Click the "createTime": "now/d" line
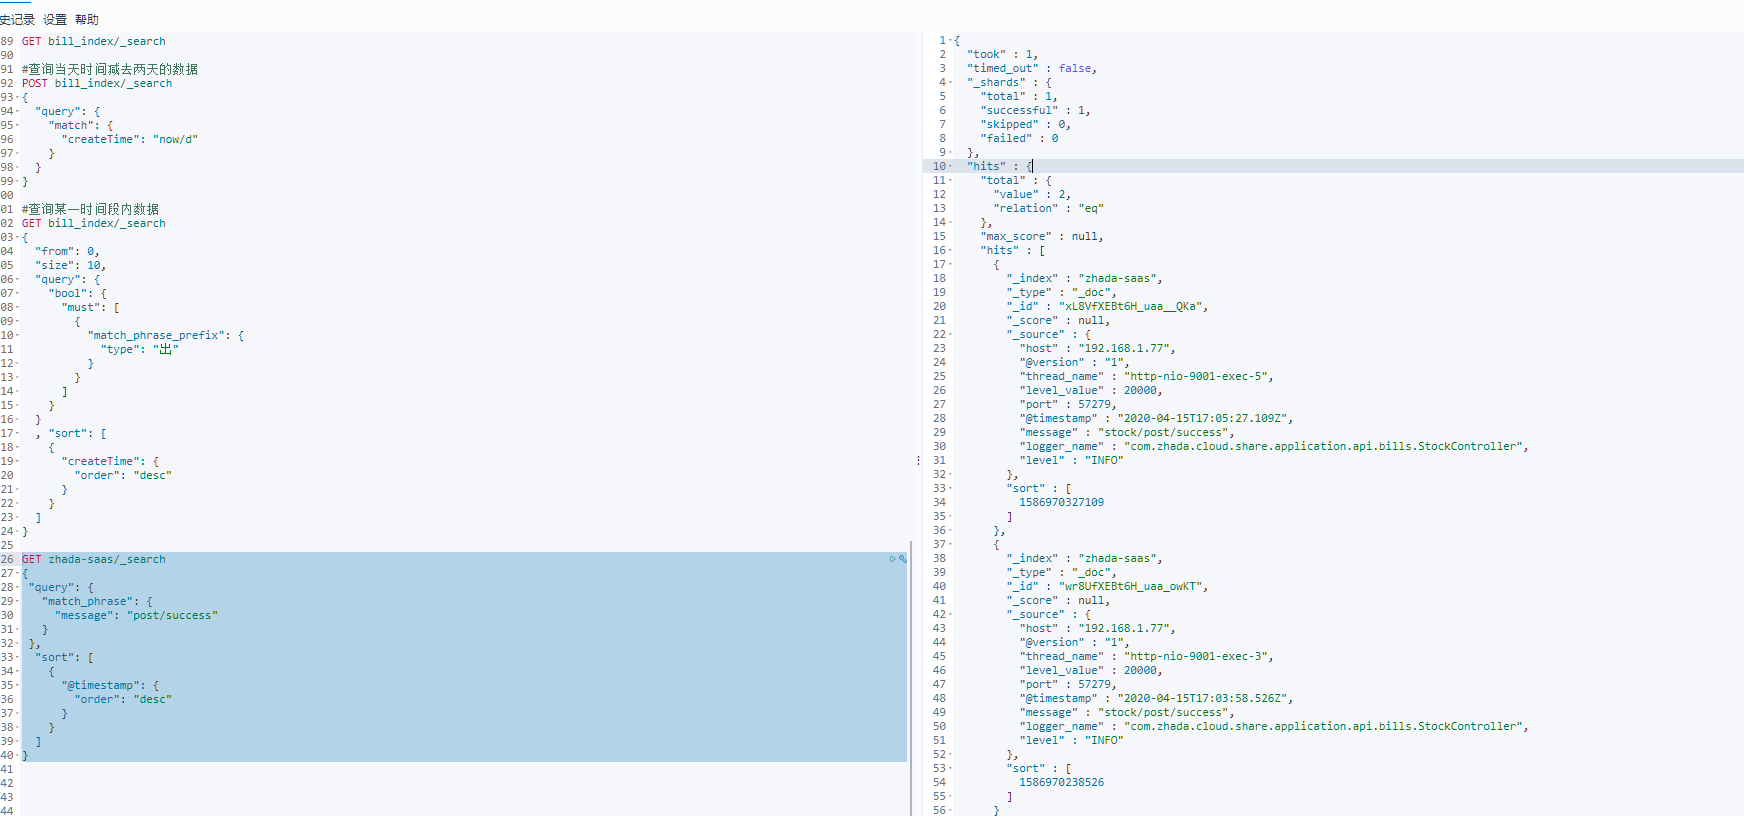This screenshot has width=1744, height=816. click(130, 139)
